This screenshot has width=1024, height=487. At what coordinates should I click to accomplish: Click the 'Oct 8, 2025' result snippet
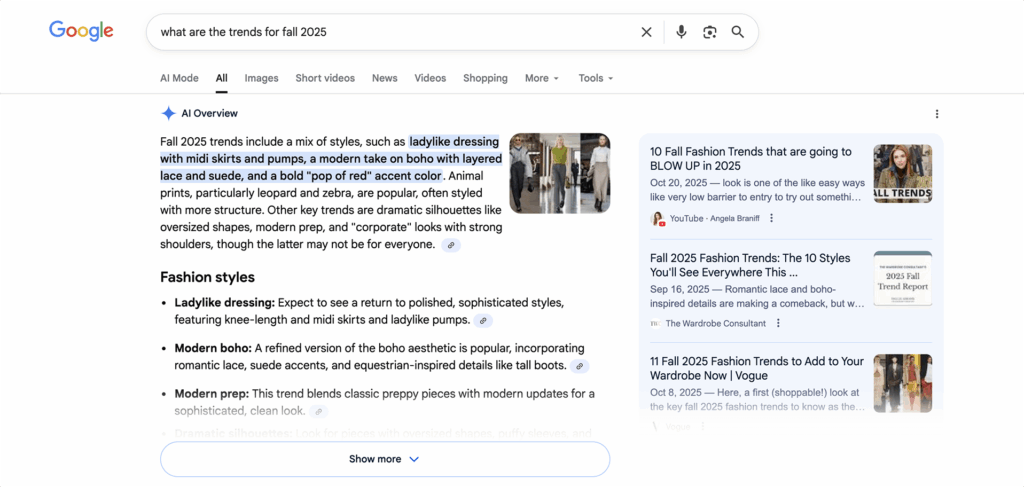758,400
